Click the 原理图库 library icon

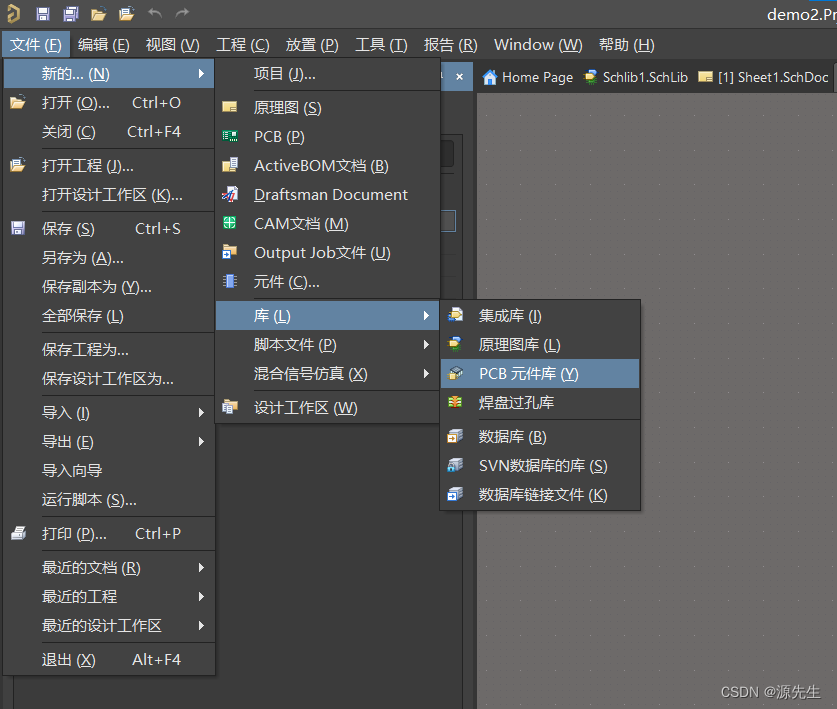pos(455,344)
